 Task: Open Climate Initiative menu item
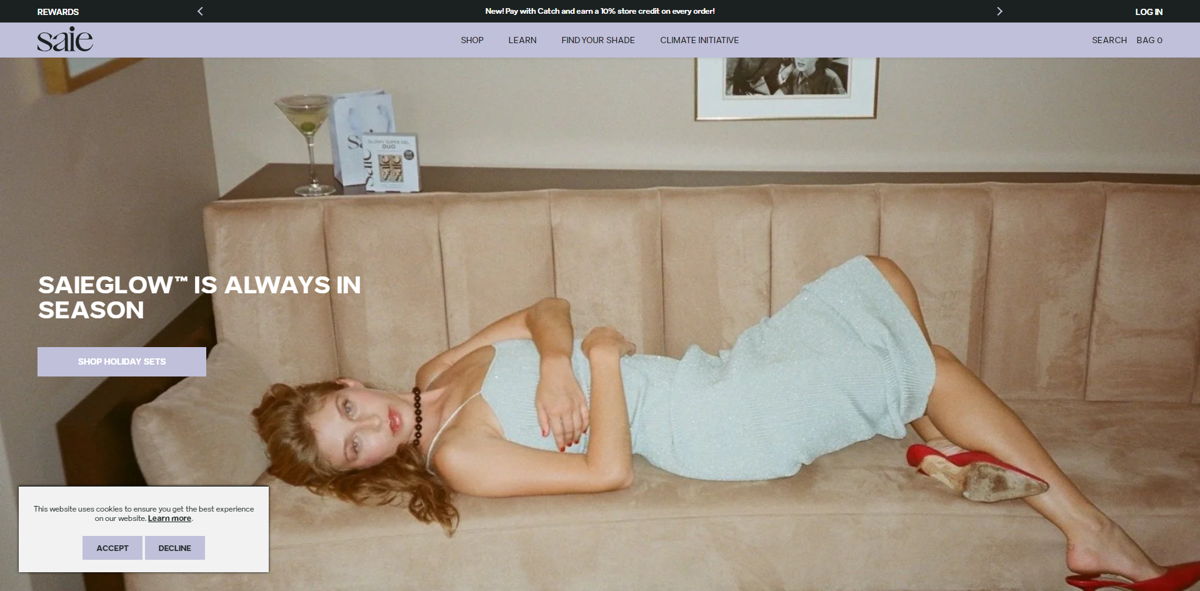[x=699, y=40]
